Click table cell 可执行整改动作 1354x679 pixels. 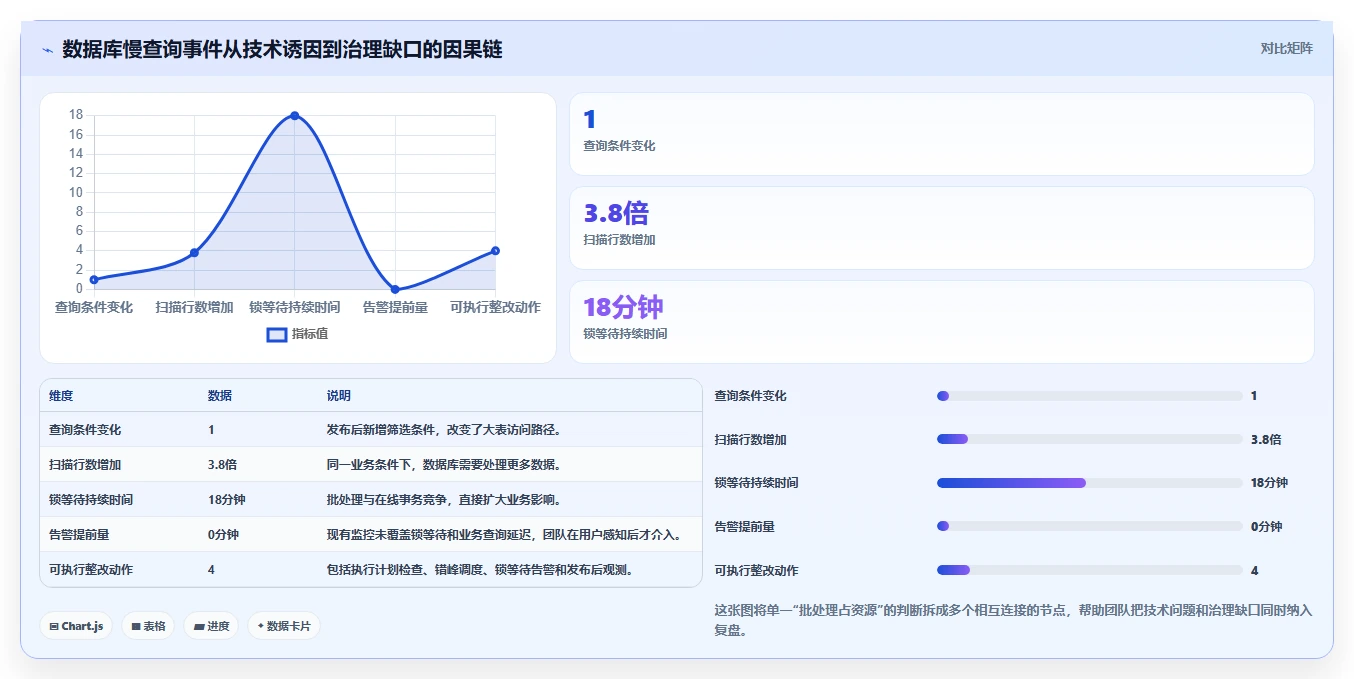tap(91, 570)
